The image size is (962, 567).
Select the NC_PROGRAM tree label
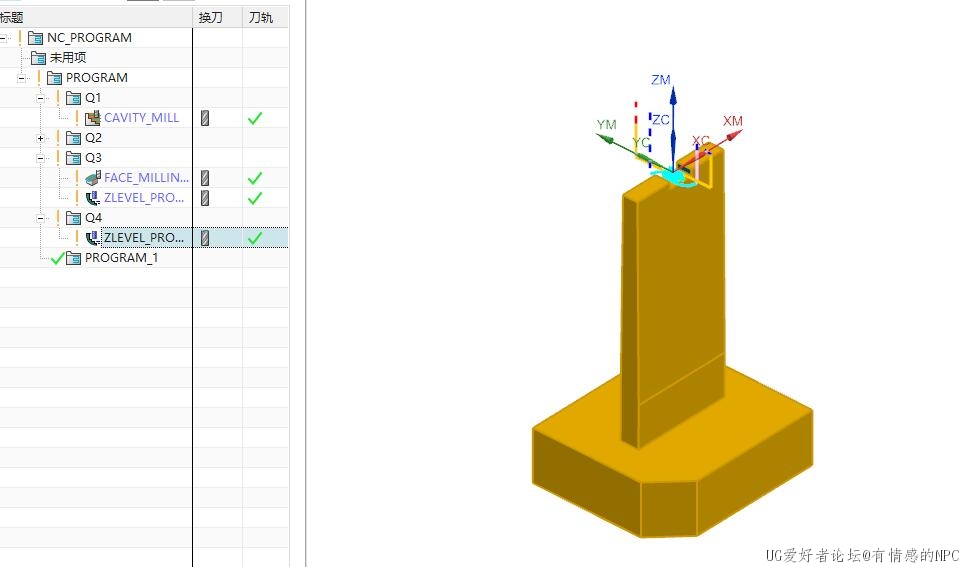[x=89, y=38]
